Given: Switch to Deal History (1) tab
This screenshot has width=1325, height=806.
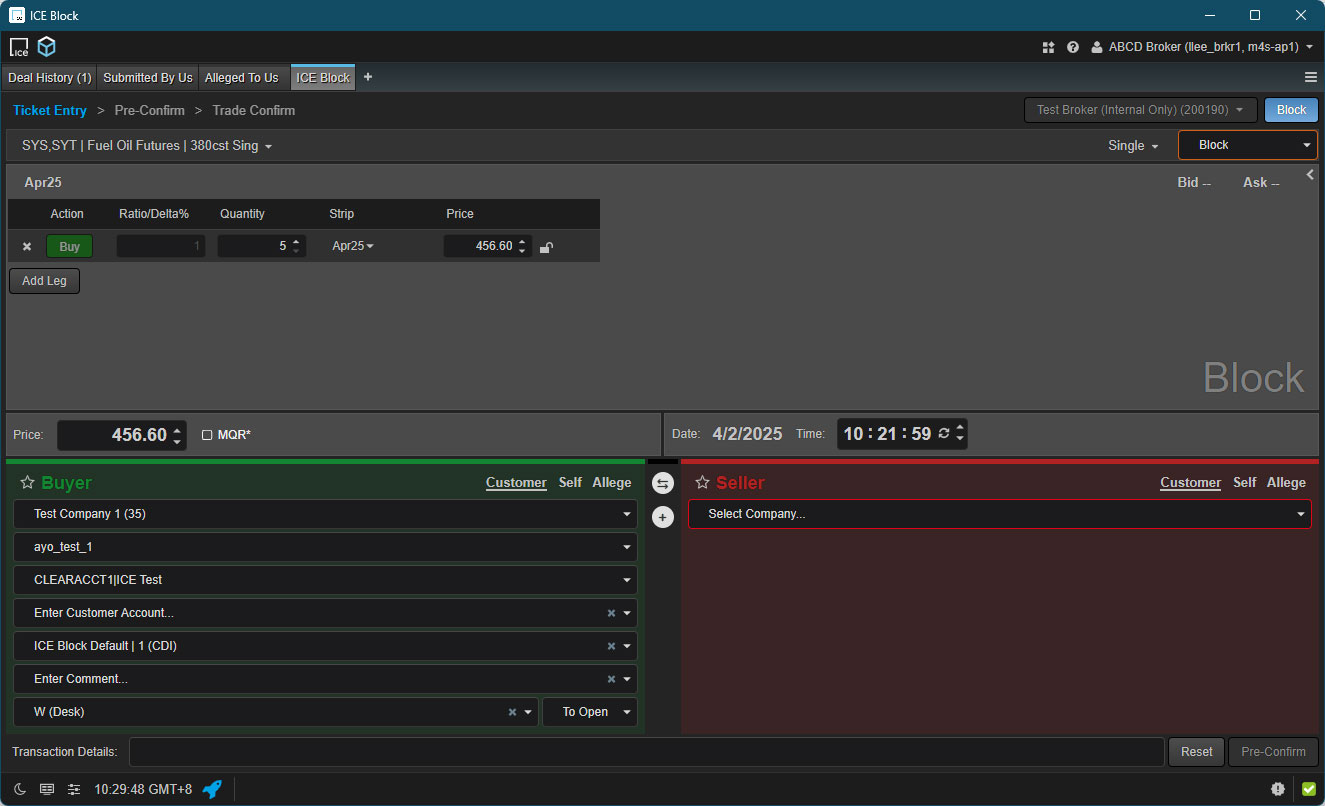Looking at the screenshot, I should tap(50, 77).
